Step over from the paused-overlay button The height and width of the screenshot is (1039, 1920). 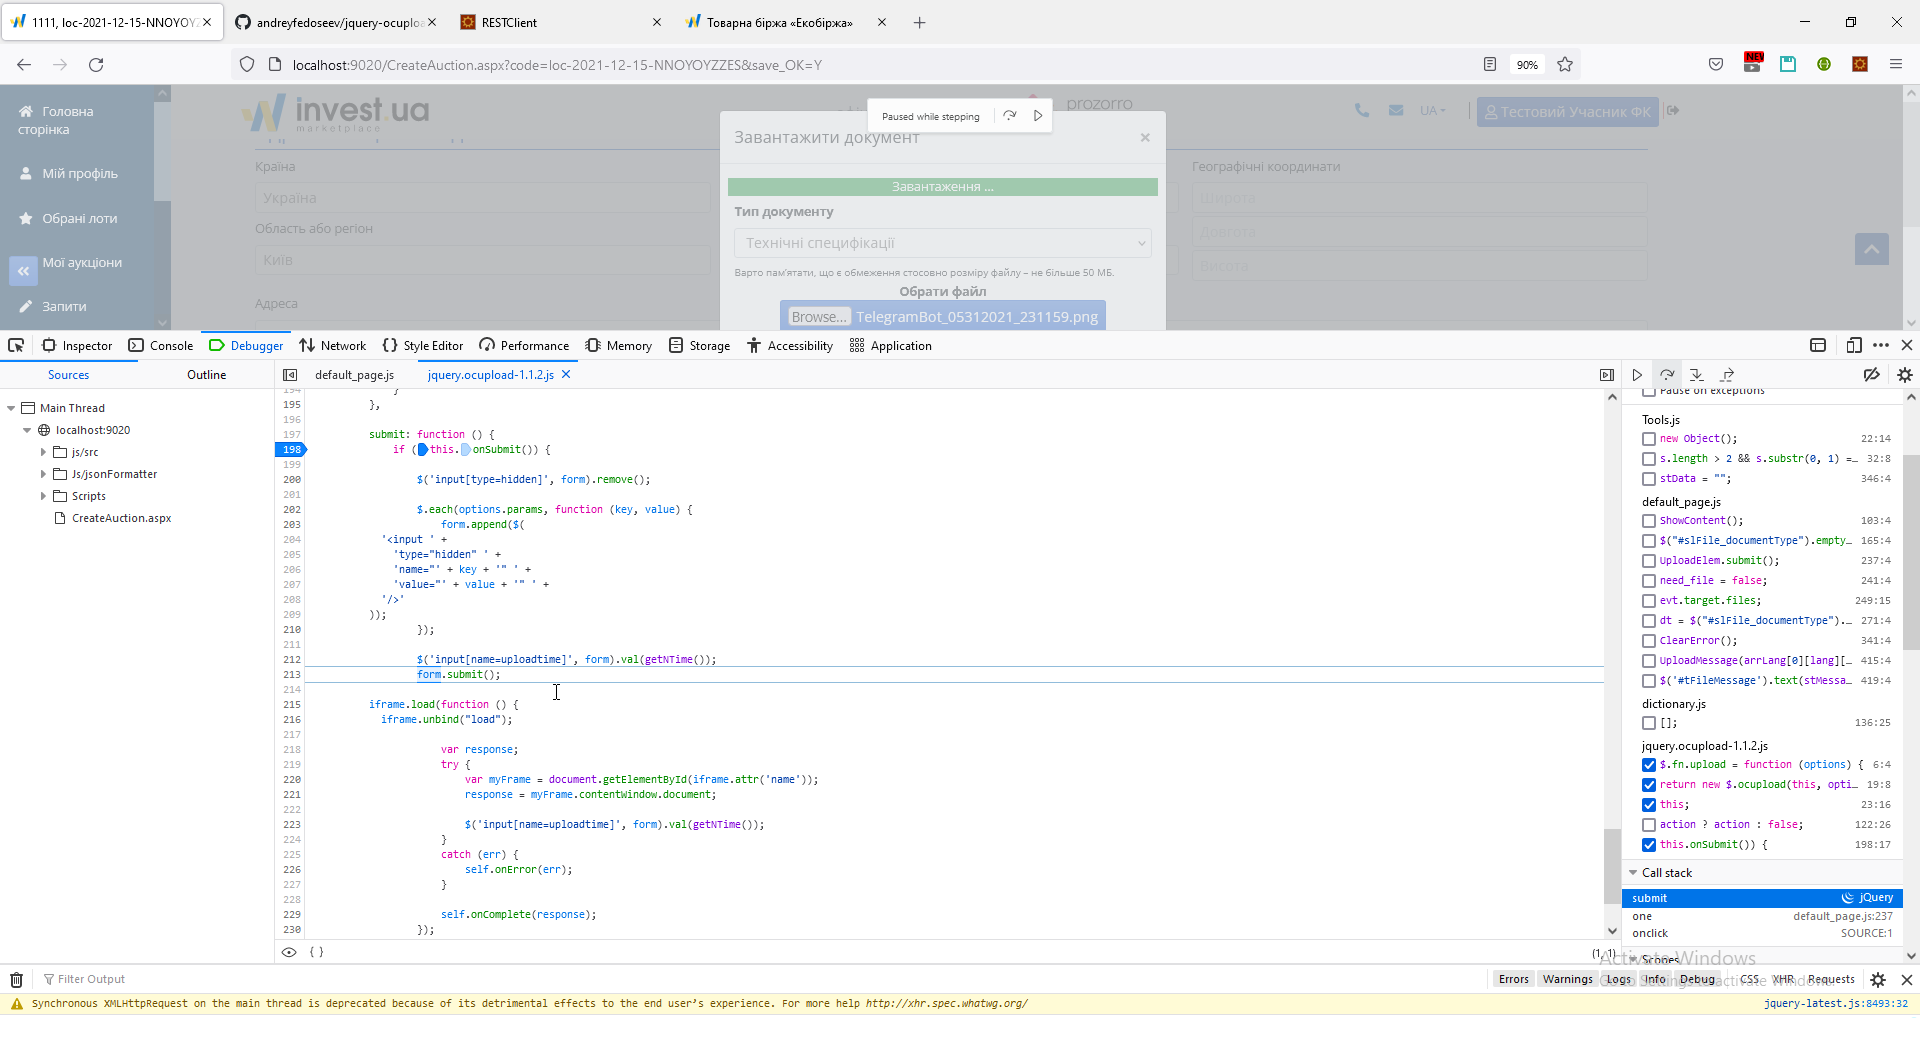[1010, 116]
